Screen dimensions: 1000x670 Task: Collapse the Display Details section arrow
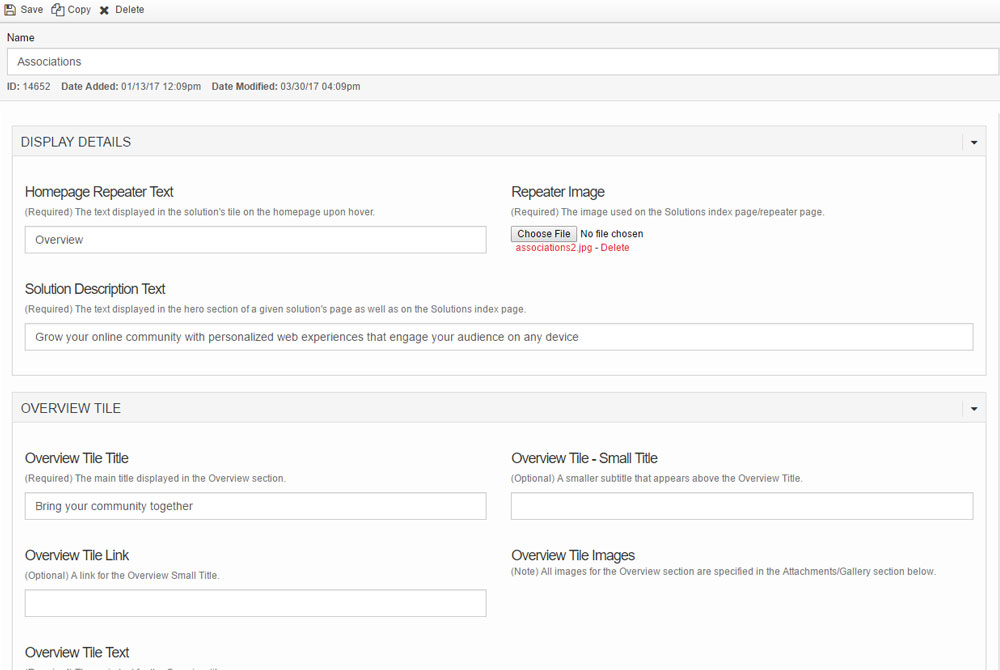973,142
